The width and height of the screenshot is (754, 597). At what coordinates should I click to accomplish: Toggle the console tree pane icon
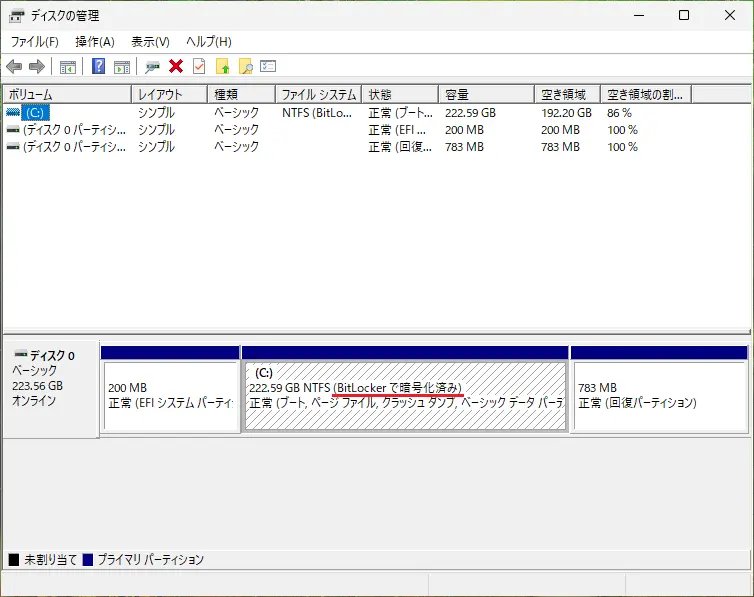pos(68,67)
